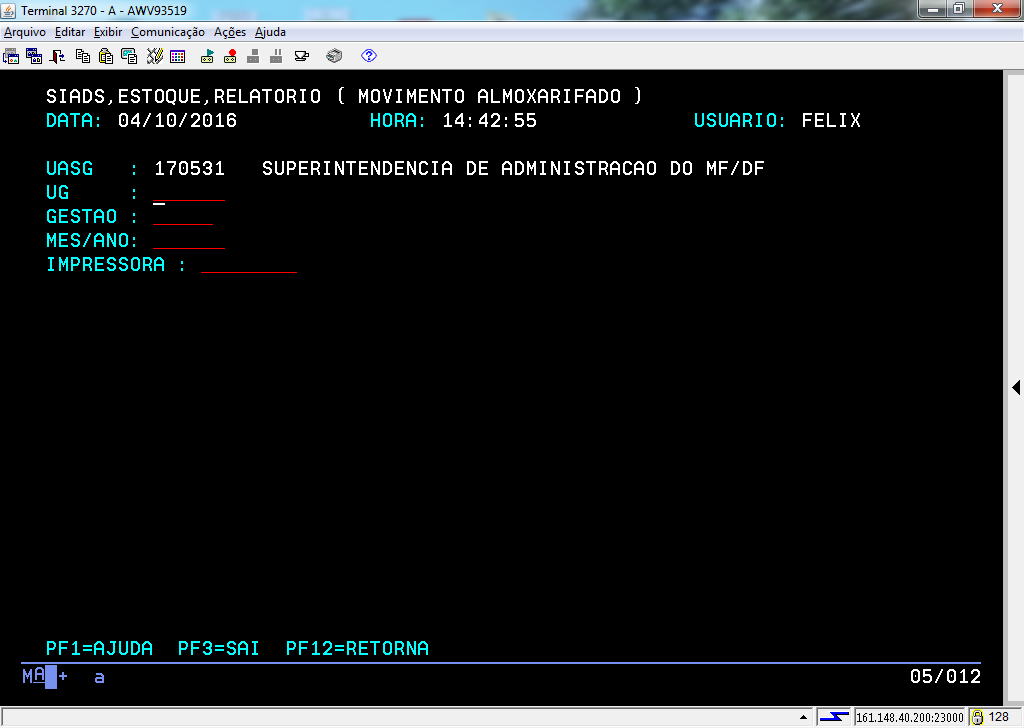Click the 128 encryption value in status bar
The width and height of the screenshot is (1024, 728).
(999, 717)
